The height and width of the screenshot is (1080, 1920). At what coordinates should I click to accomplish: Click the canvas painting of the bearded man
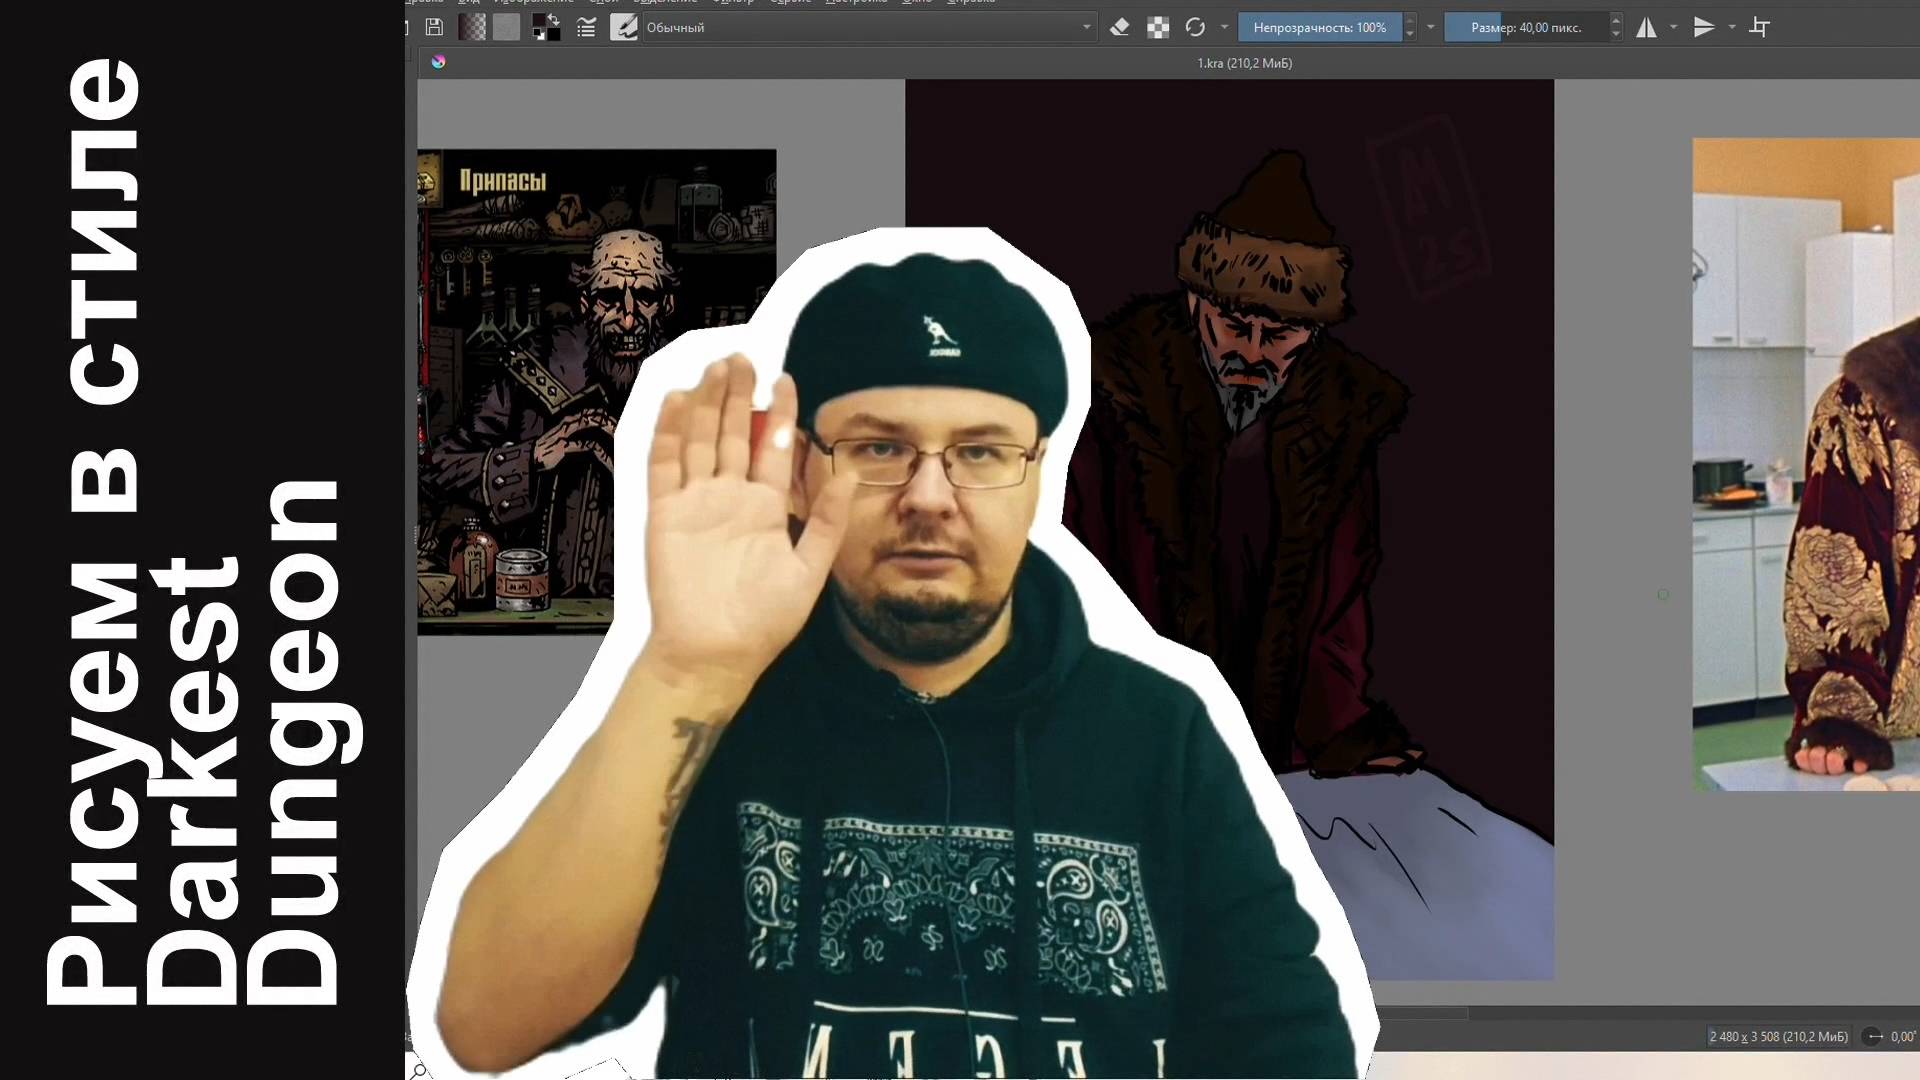tap(1229, 529)
